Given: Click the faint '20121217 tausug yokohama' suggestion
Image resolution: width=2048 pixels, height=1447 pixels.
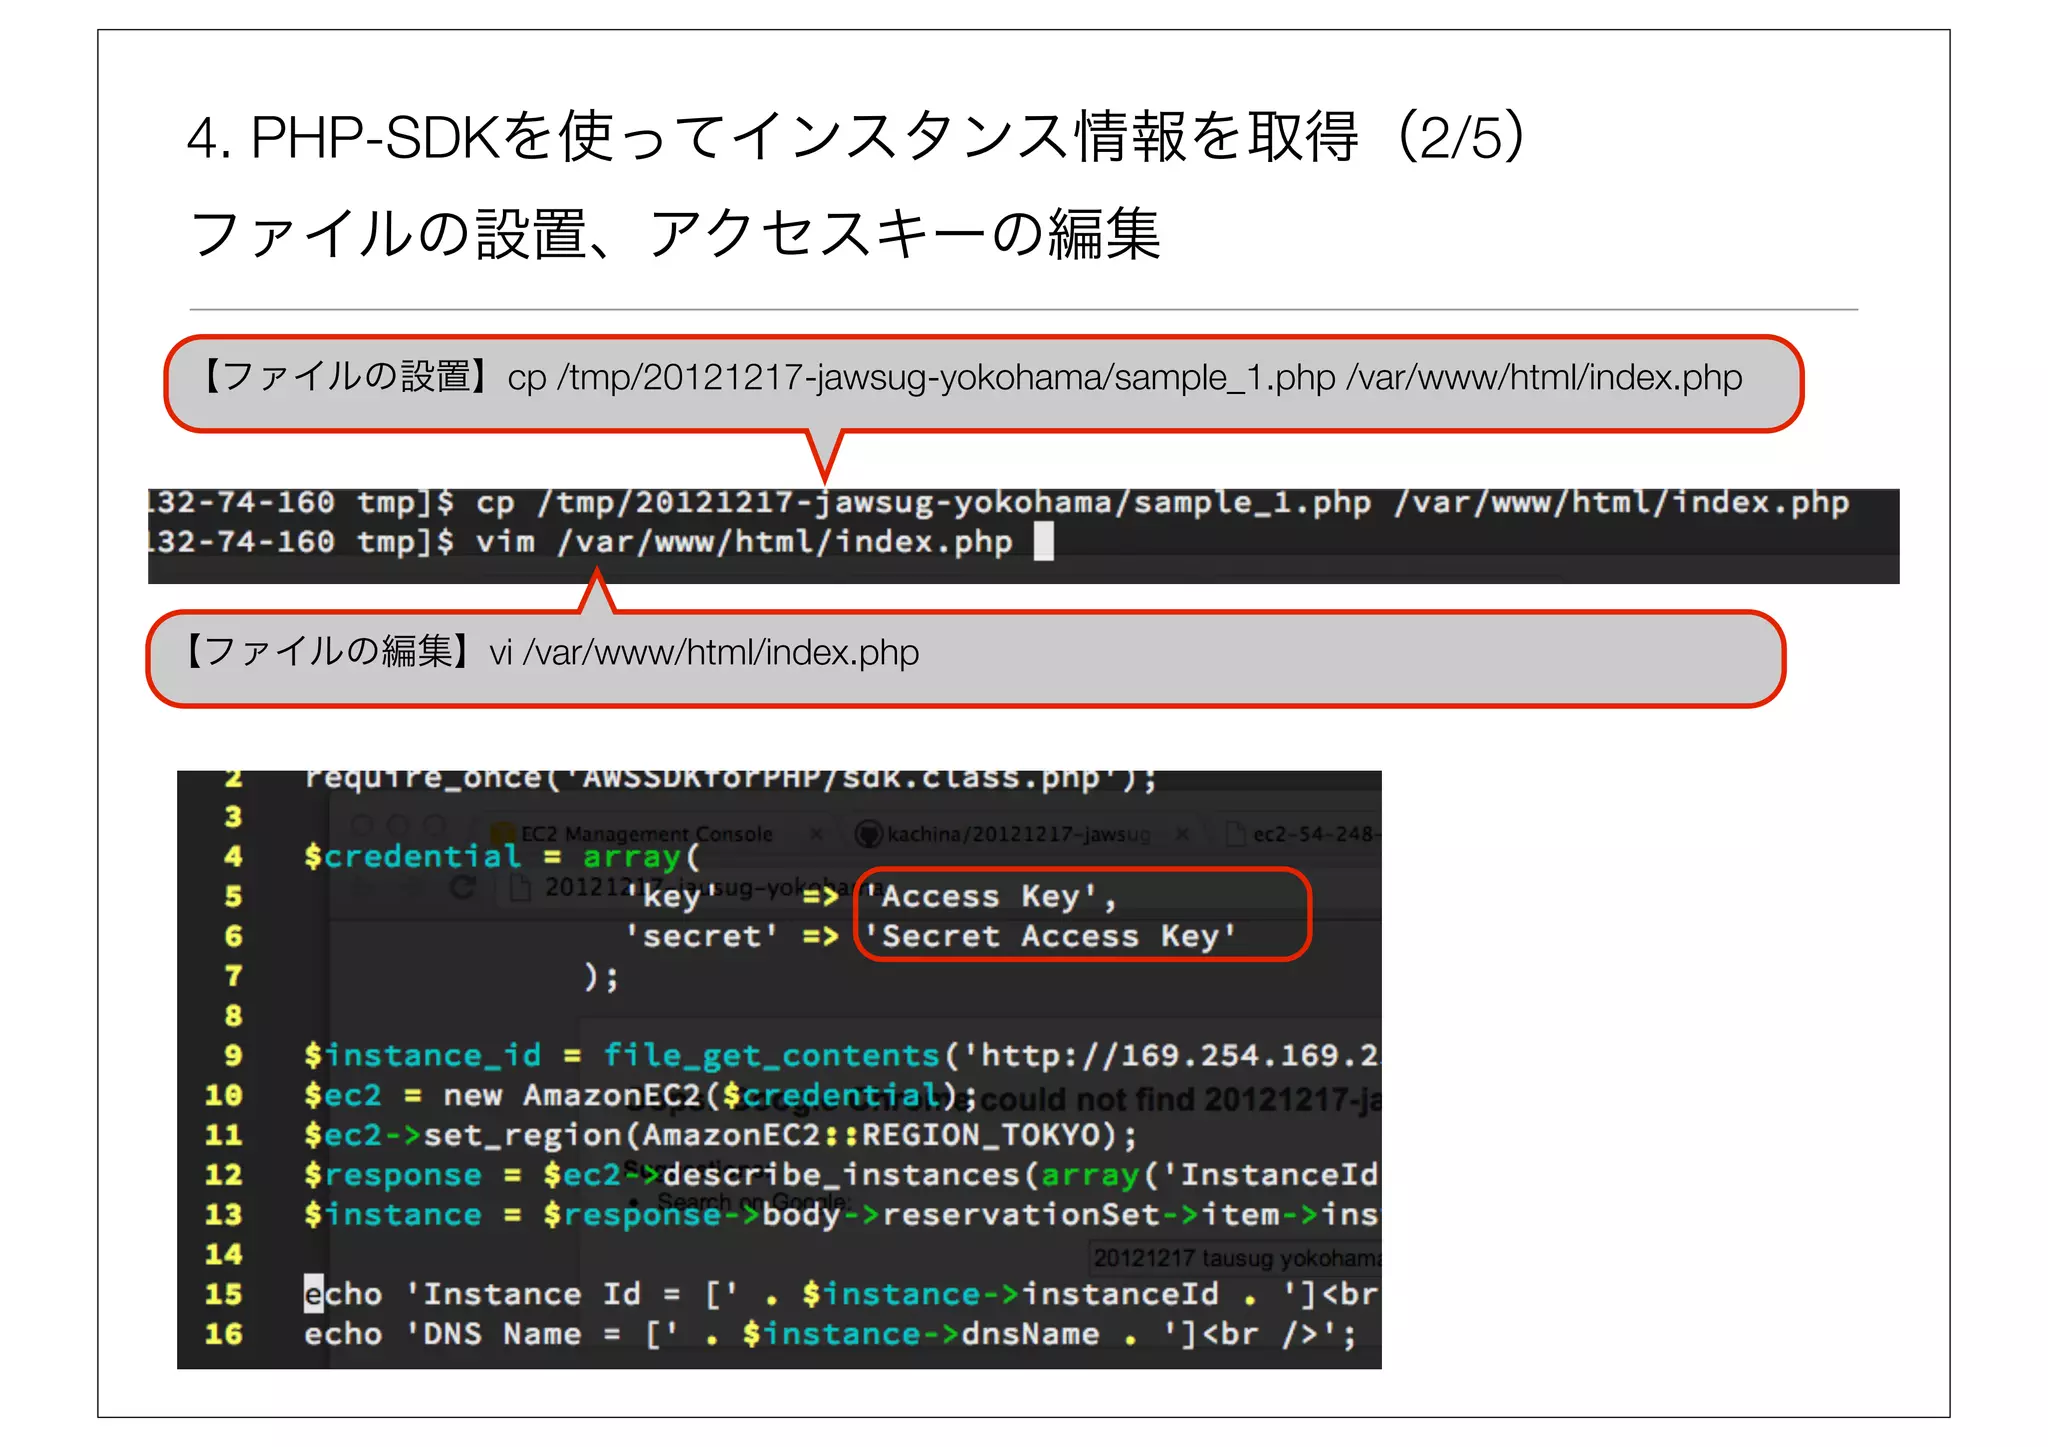Looking at the screenshot, I should 1236,1258.
